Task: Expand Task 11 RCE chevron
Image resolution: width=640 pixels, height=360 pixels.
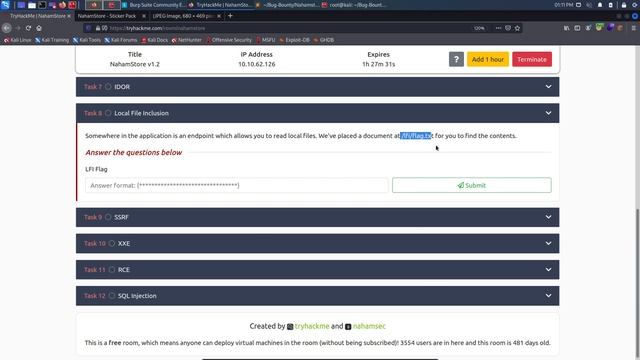Action: [548, 269]
